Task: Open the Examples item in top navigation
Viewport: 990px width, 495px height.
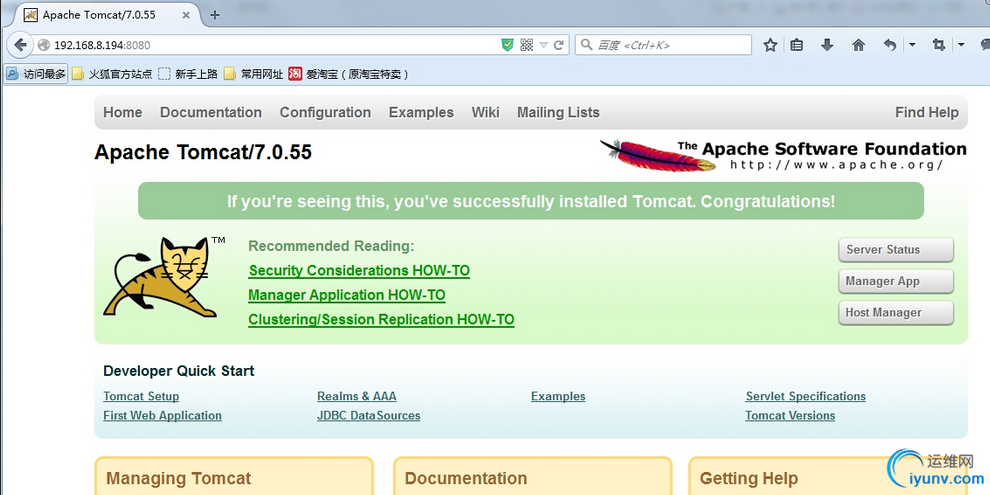Action: (x=421, y=112)
